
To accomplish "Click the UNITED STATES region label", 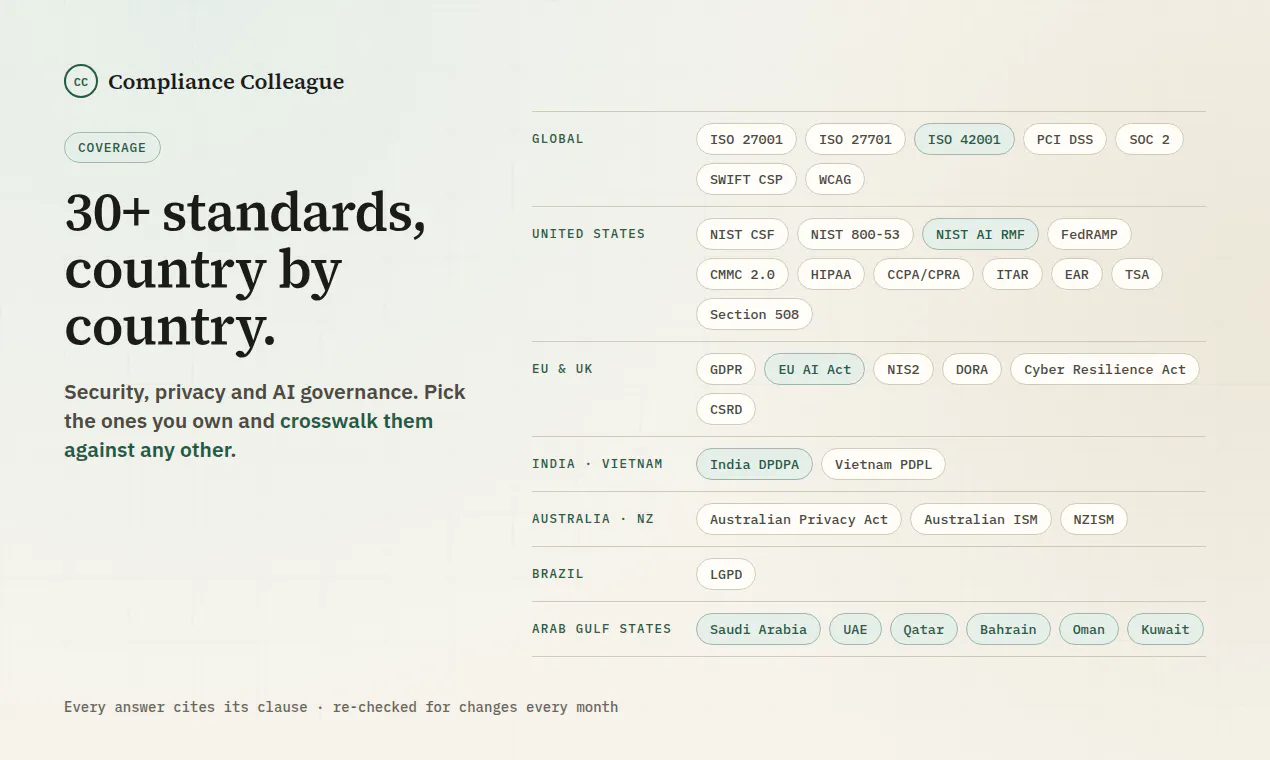I will (589, 234).
